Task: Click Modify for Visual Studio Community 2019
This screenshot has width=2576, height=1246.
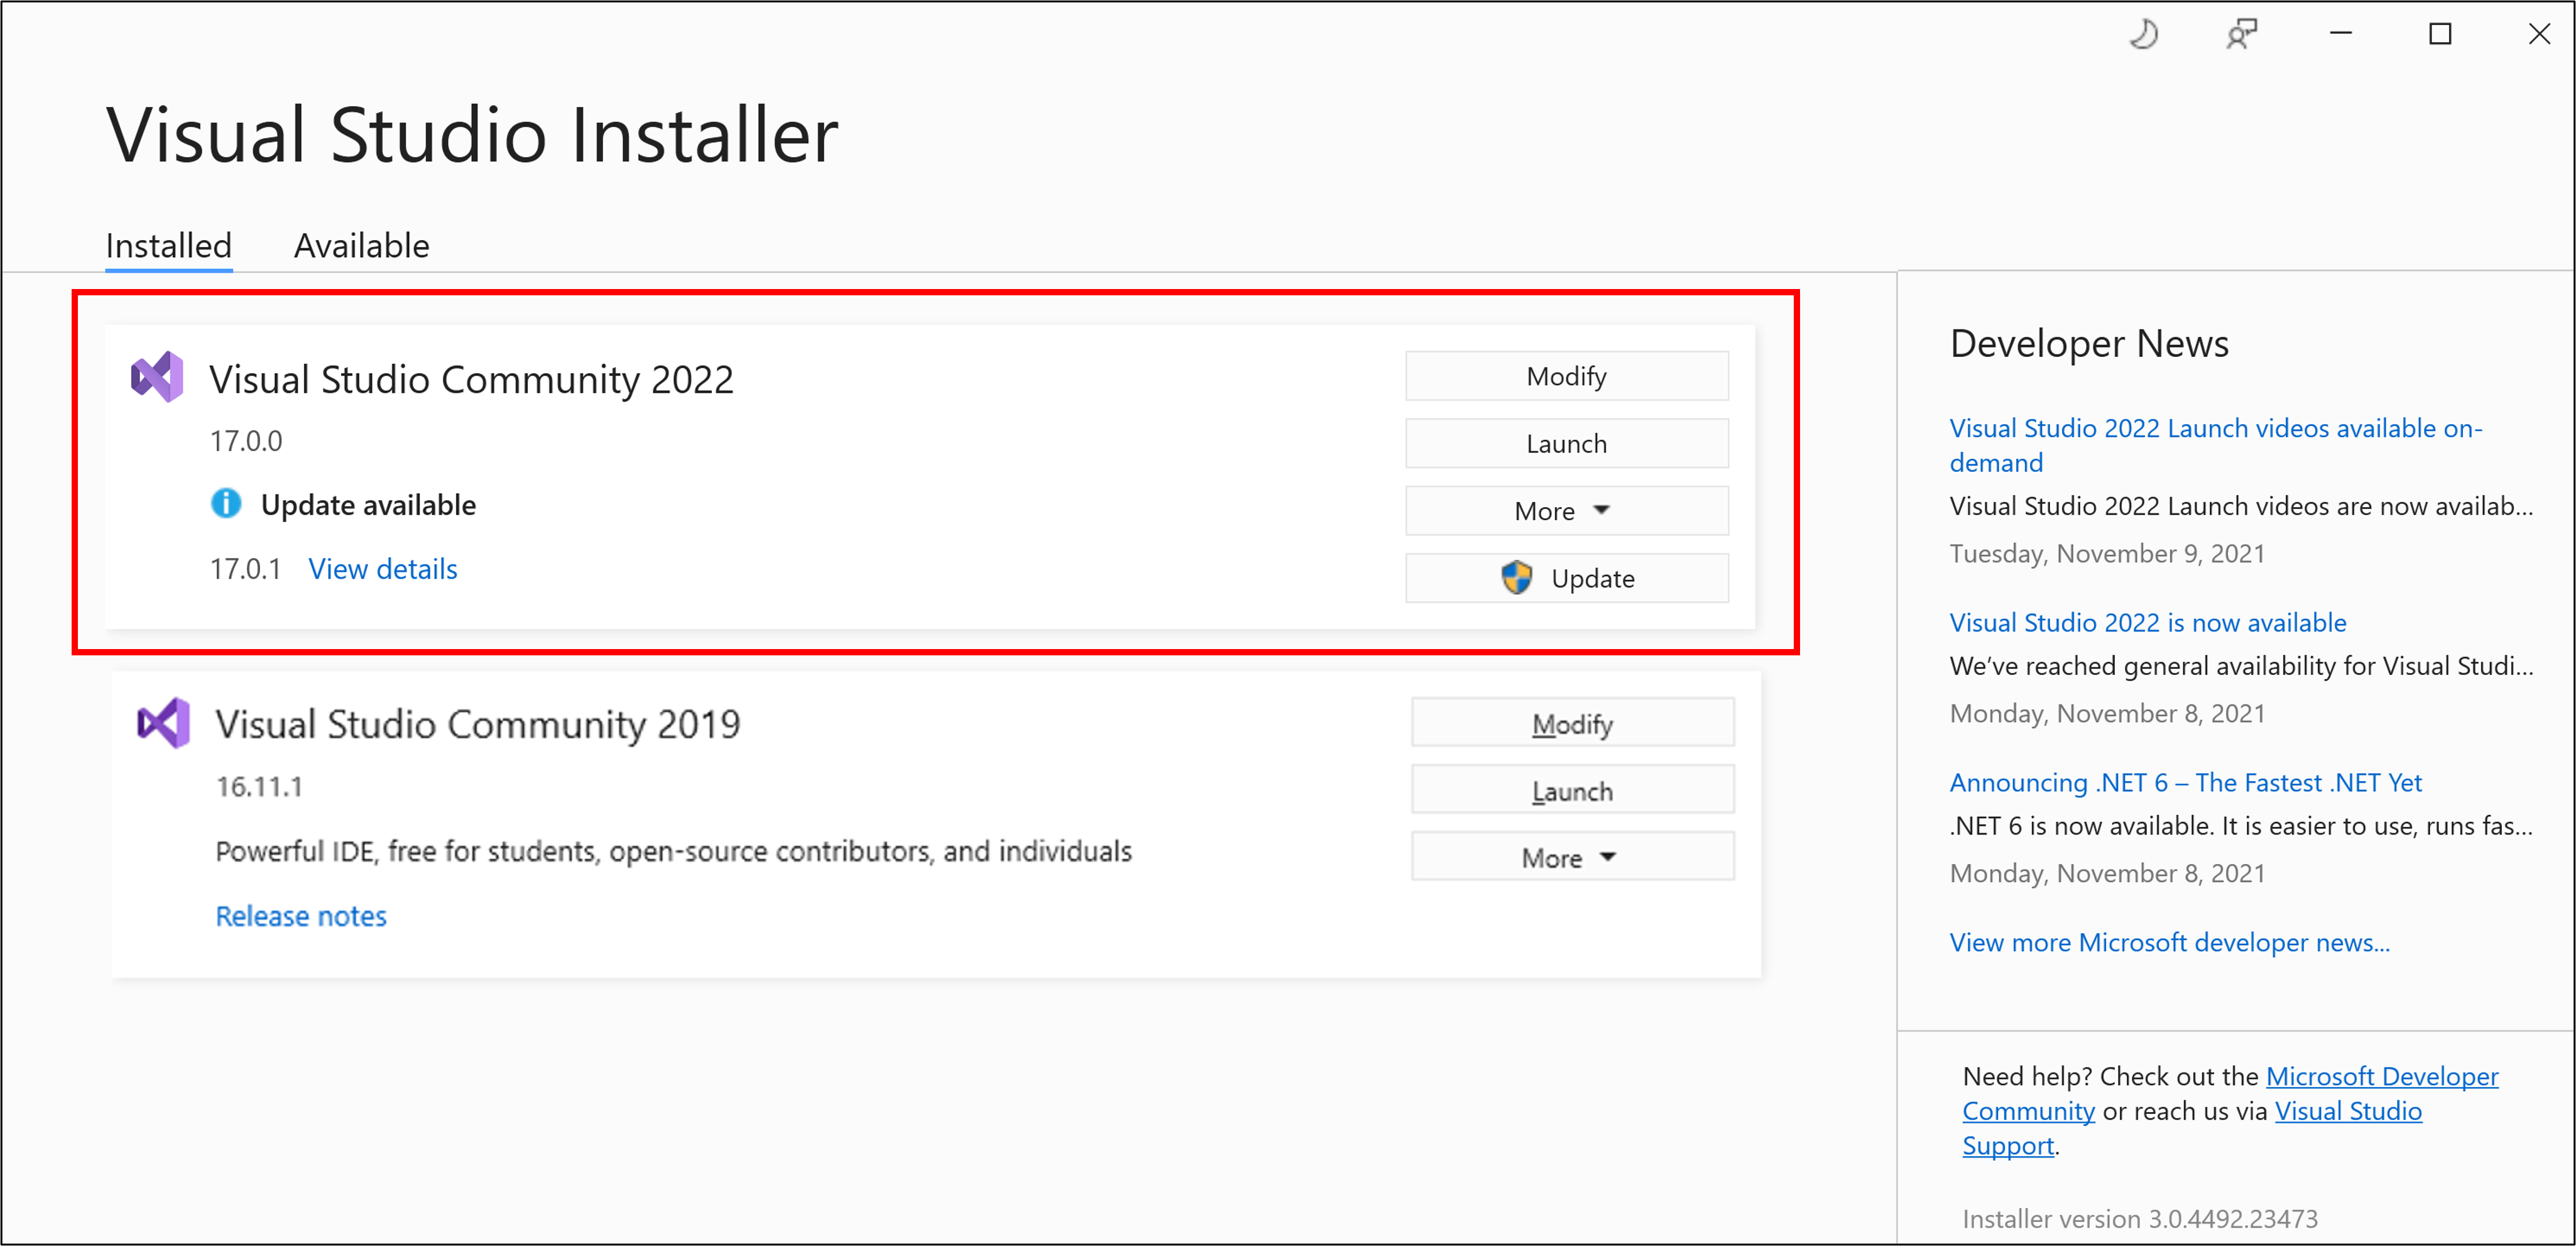Action: pyautogui.click(x=1568, y=721)
